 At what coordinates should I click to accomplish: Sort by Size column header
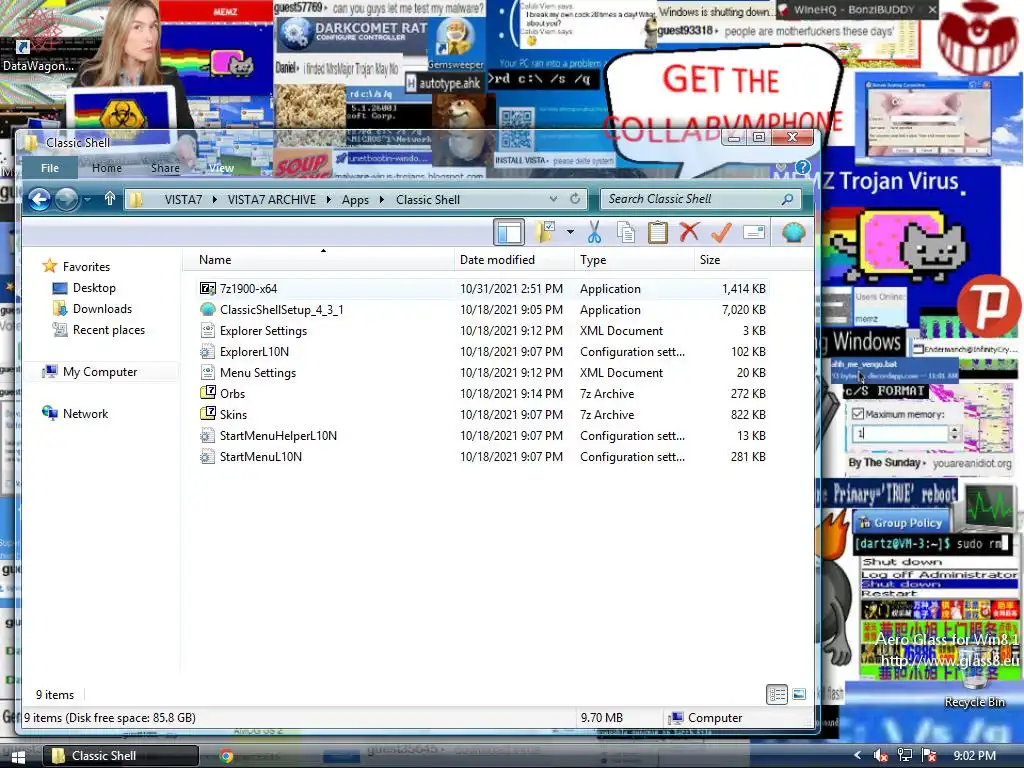click(733, 259)
